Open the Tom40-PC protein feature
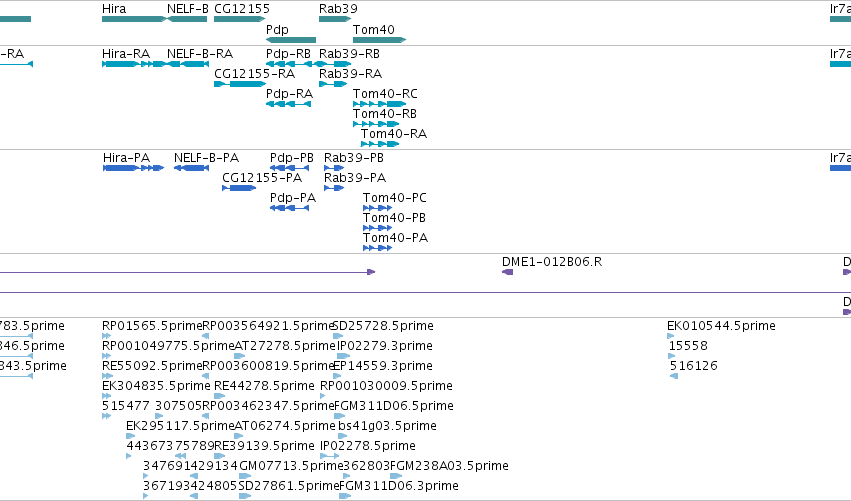The width and height of the screenshot is (851, 501). (x=377, y=208)
